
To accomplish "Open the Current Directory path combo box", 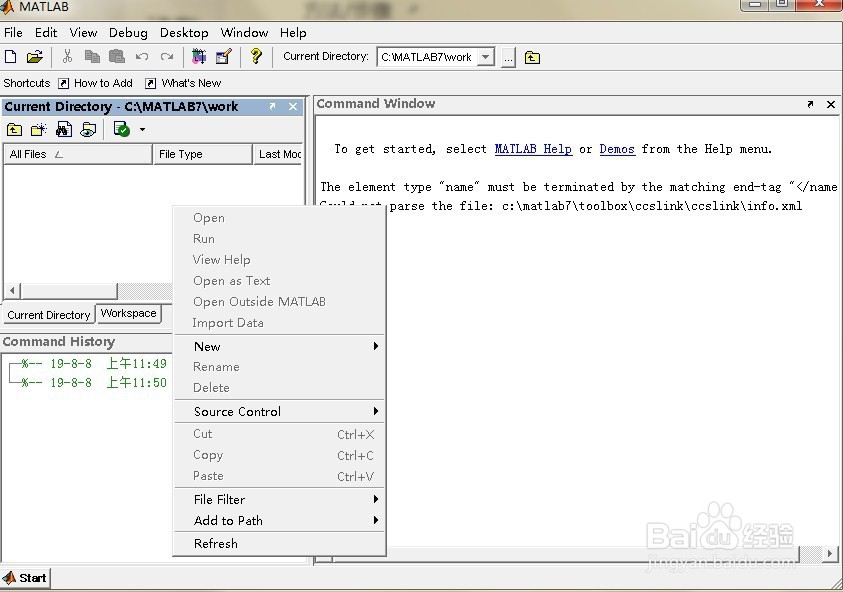I will [435, 57].
